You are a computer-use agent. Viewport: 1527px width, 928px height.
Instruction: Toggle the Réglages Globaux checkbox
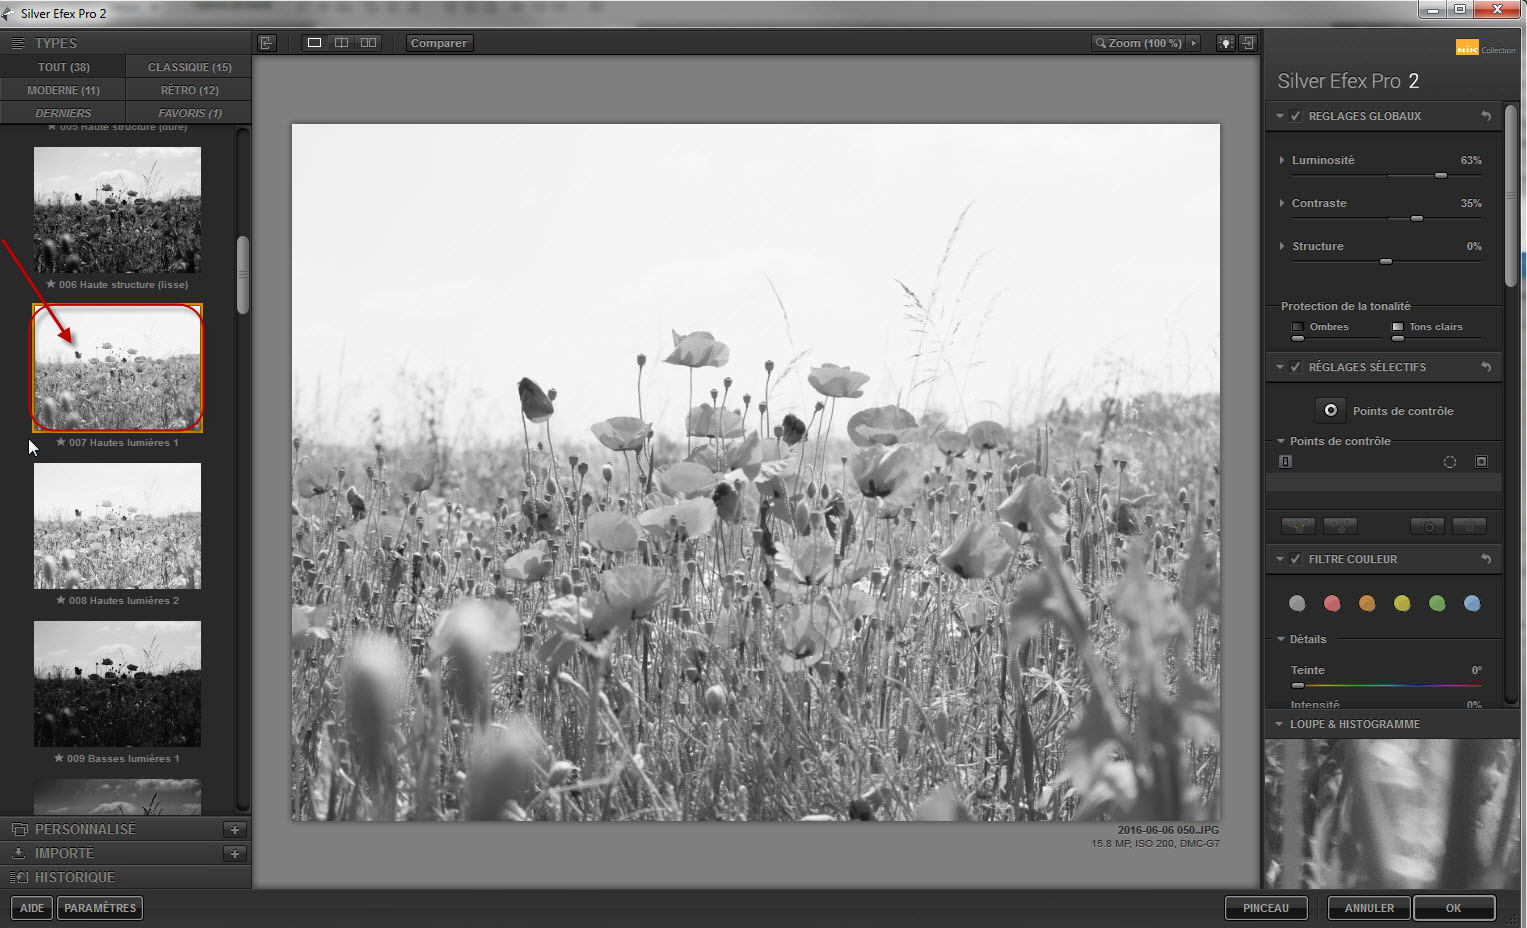click(x=1296, y=116)
